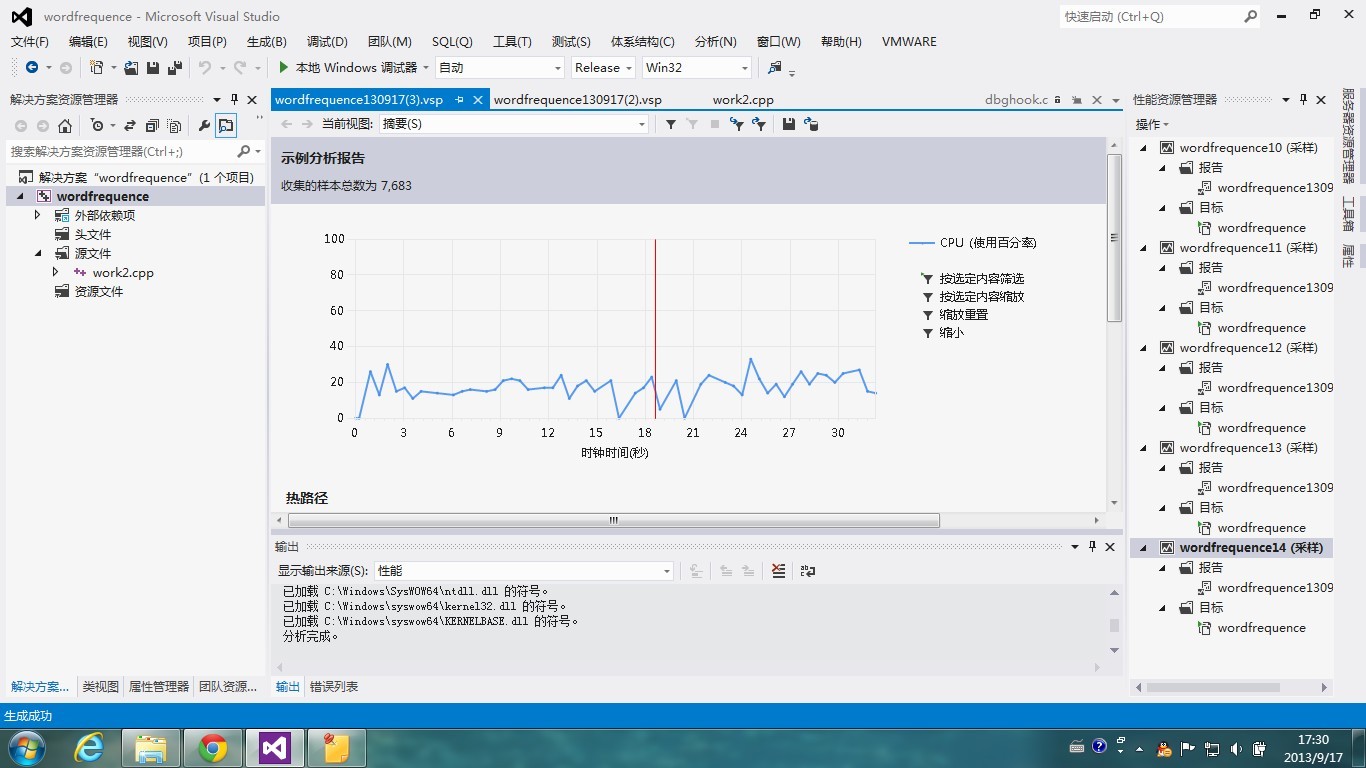Open the VMWARE menu
This screenshot has width=1366, height=768.
pos(909,41)
